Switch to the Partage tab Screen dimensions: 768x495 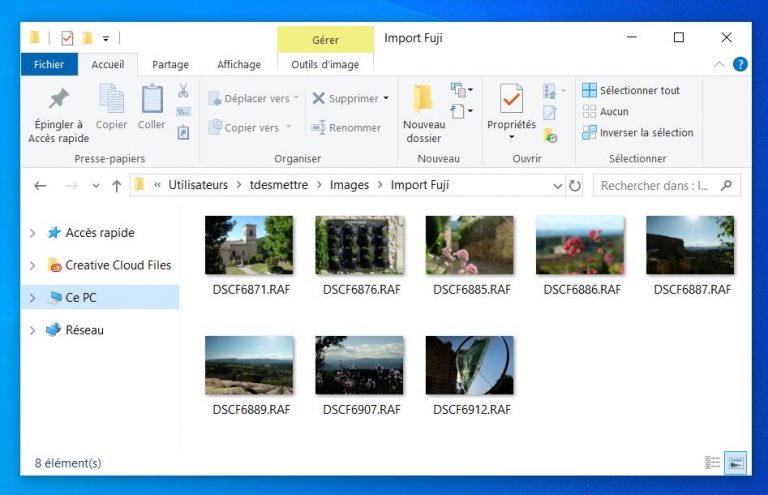click(x=170, y=64)
